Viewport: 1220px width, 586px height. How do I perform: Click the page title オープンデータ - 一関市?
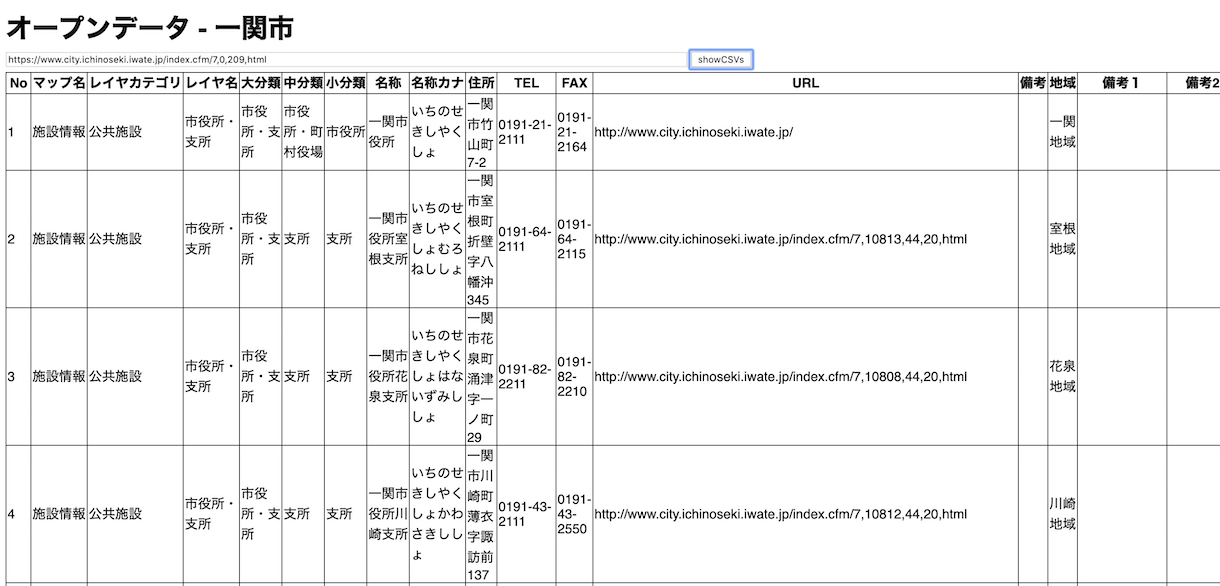150,28
